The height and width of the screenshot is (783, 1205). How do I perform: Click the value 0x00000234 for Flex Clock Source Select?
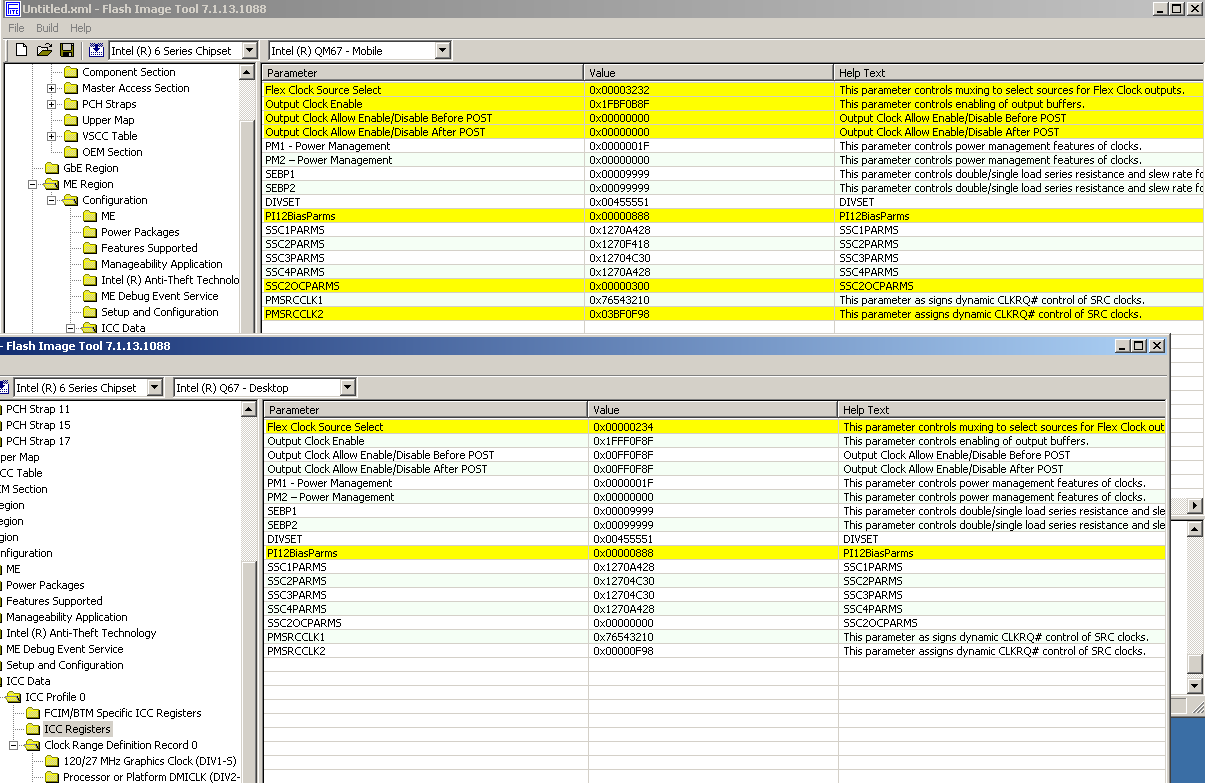(624, 427)
